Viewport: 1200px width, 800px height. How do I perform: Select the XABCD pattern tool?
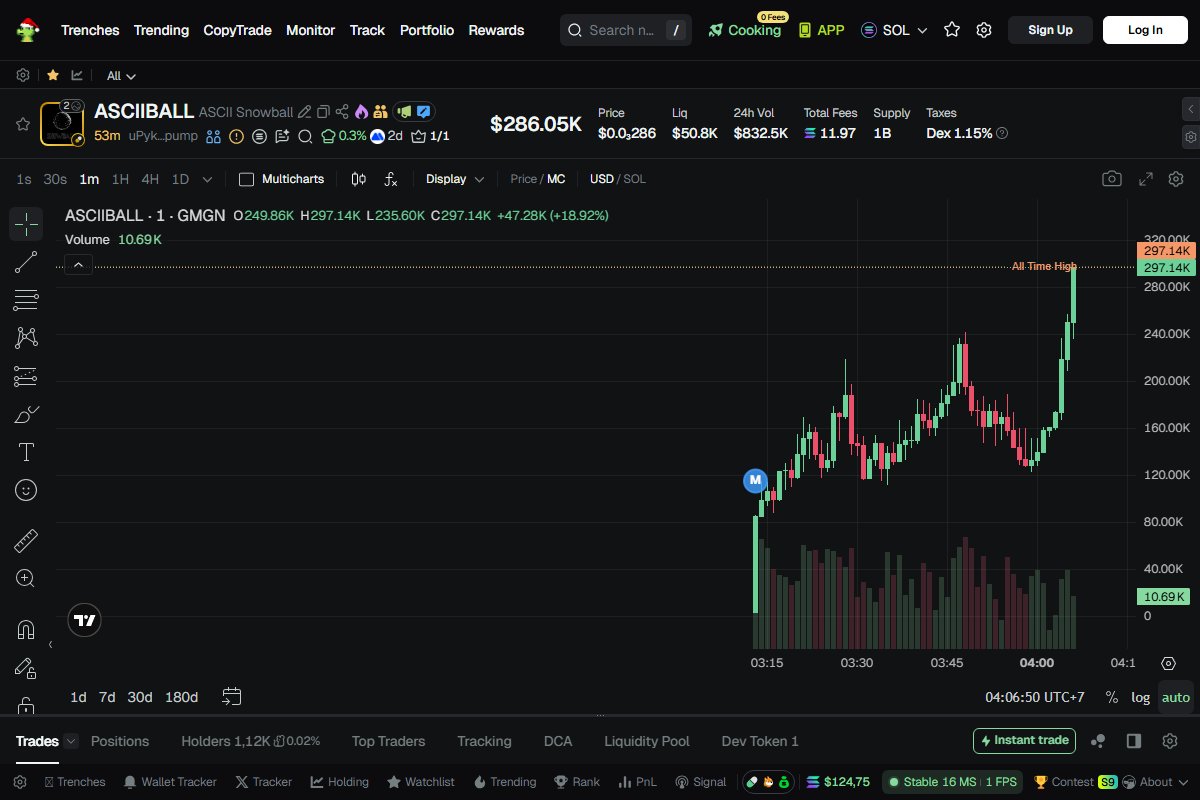(26, 338)
